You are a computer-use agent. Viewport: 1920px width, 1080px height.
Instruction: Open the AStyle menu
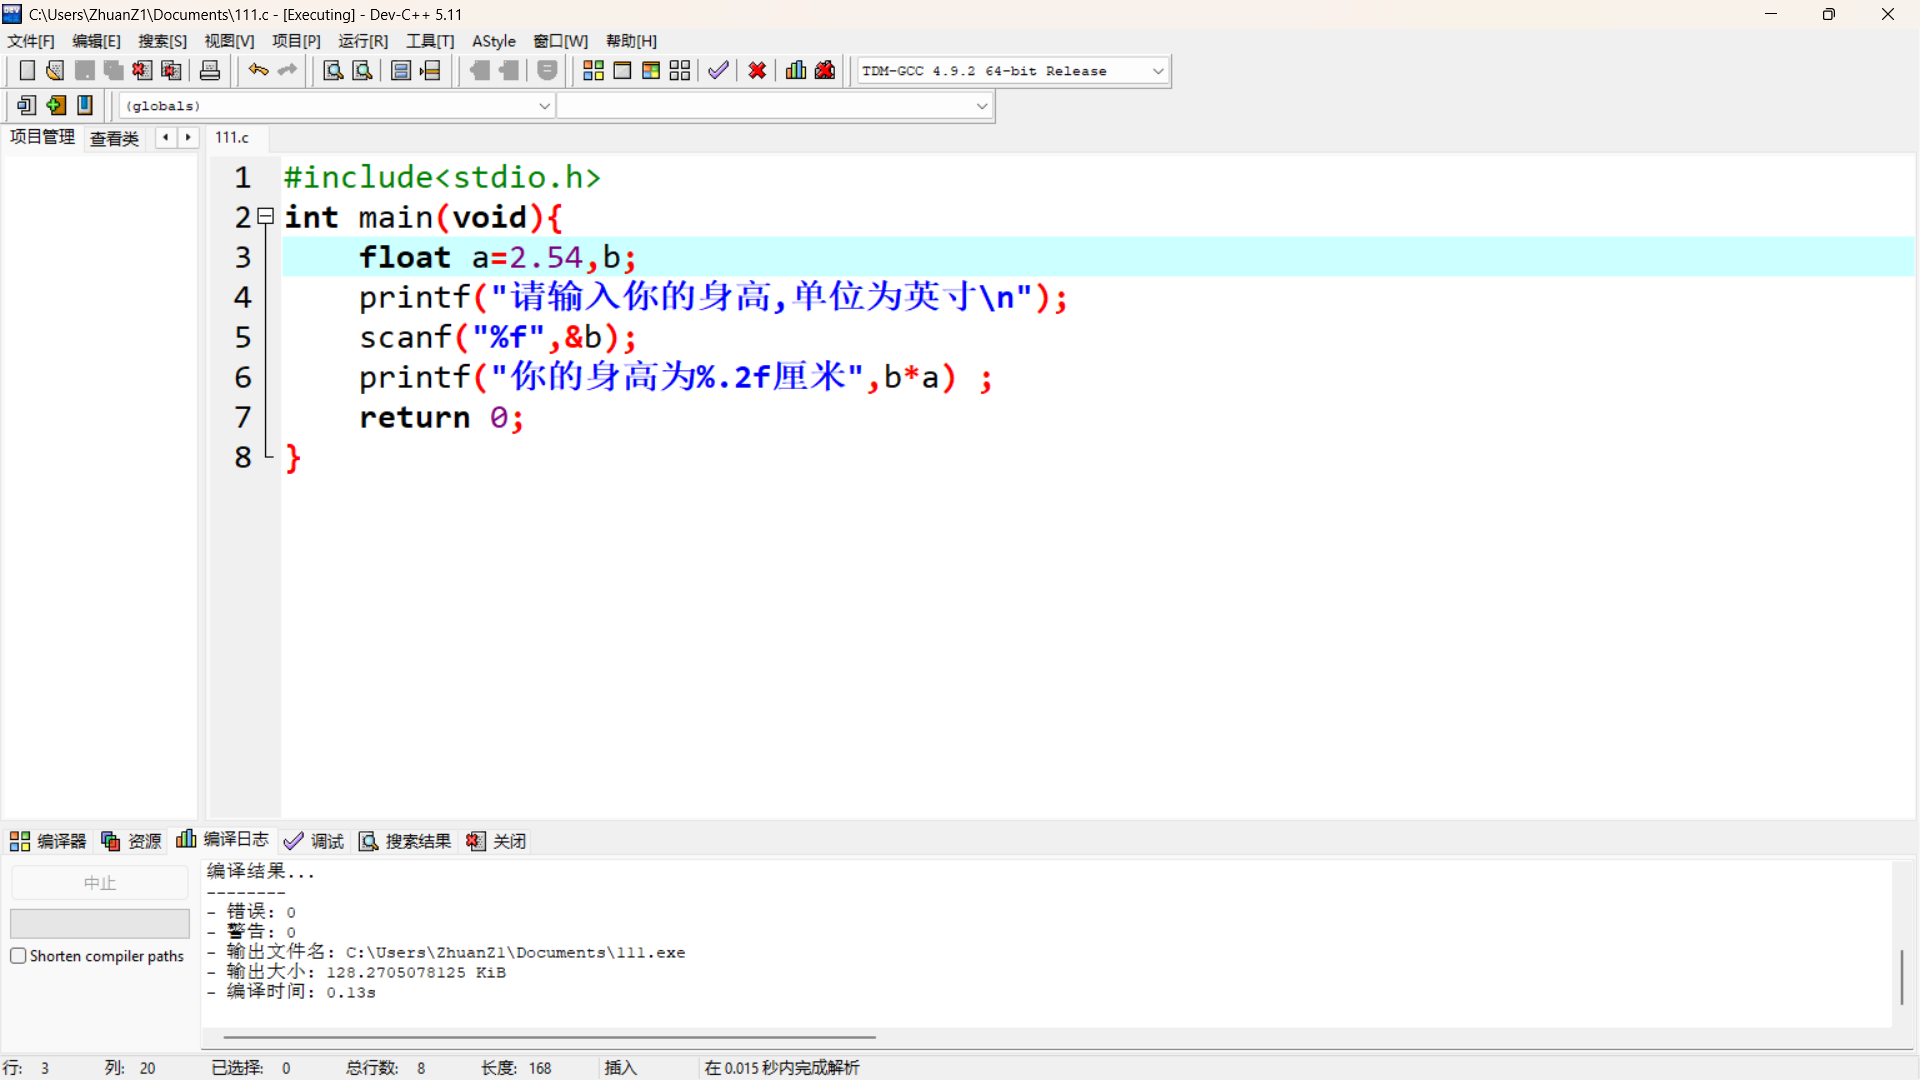pyautogui.click(x=493, y=41)
